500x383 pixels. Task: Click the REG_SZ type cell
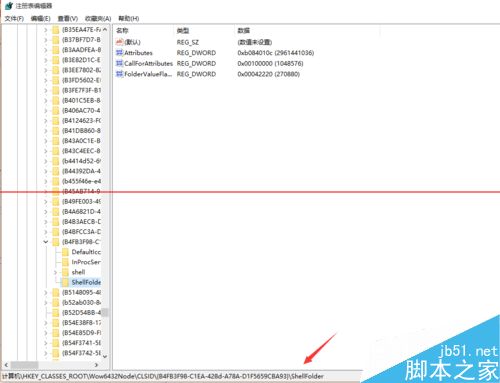188,42
